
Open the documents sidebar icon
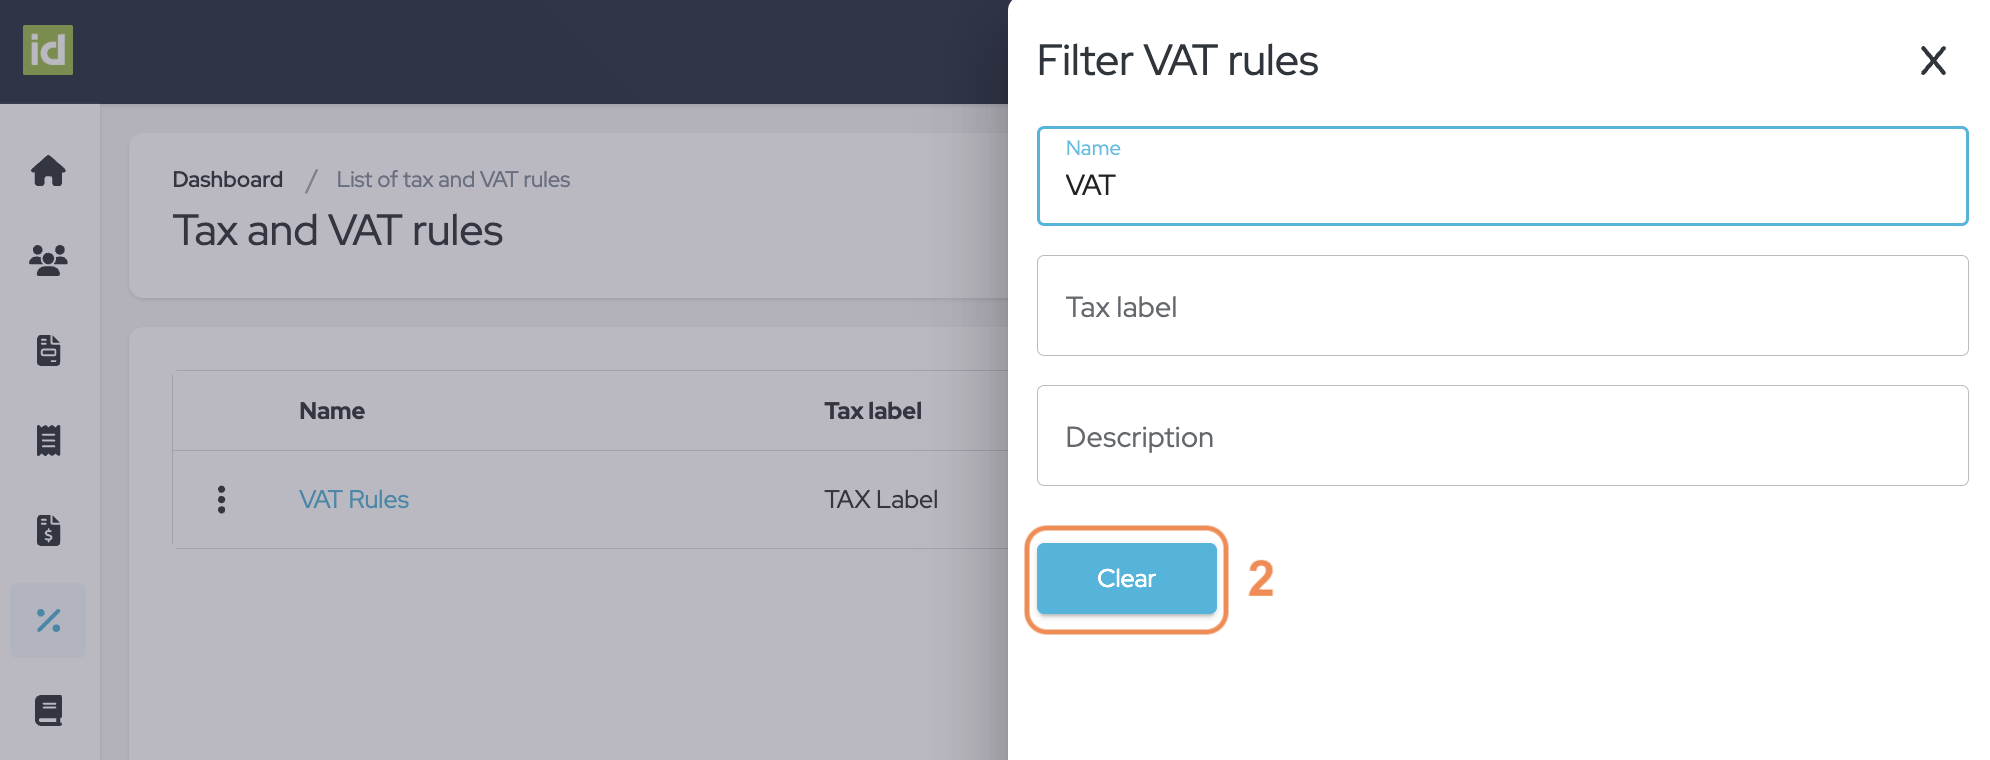pos(48,350)
